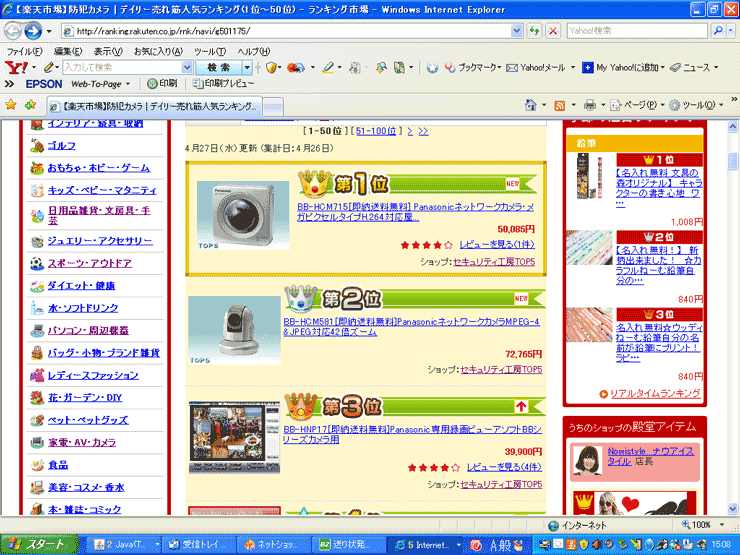Open the リアルタイムランキング link
The height and width of the screenshot is (555, 740).
click(655, 394)
